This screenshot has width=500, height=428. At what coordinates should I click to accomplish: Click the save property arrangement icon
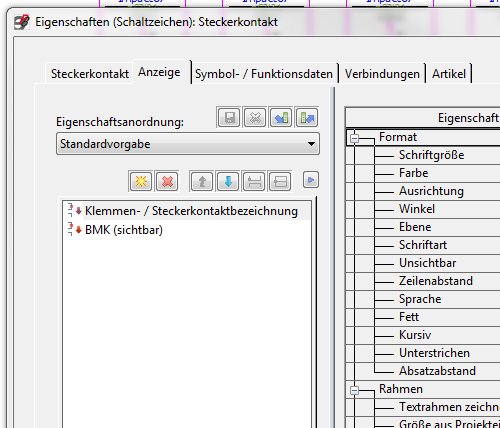pyautogui.click(x=229, y=117)
